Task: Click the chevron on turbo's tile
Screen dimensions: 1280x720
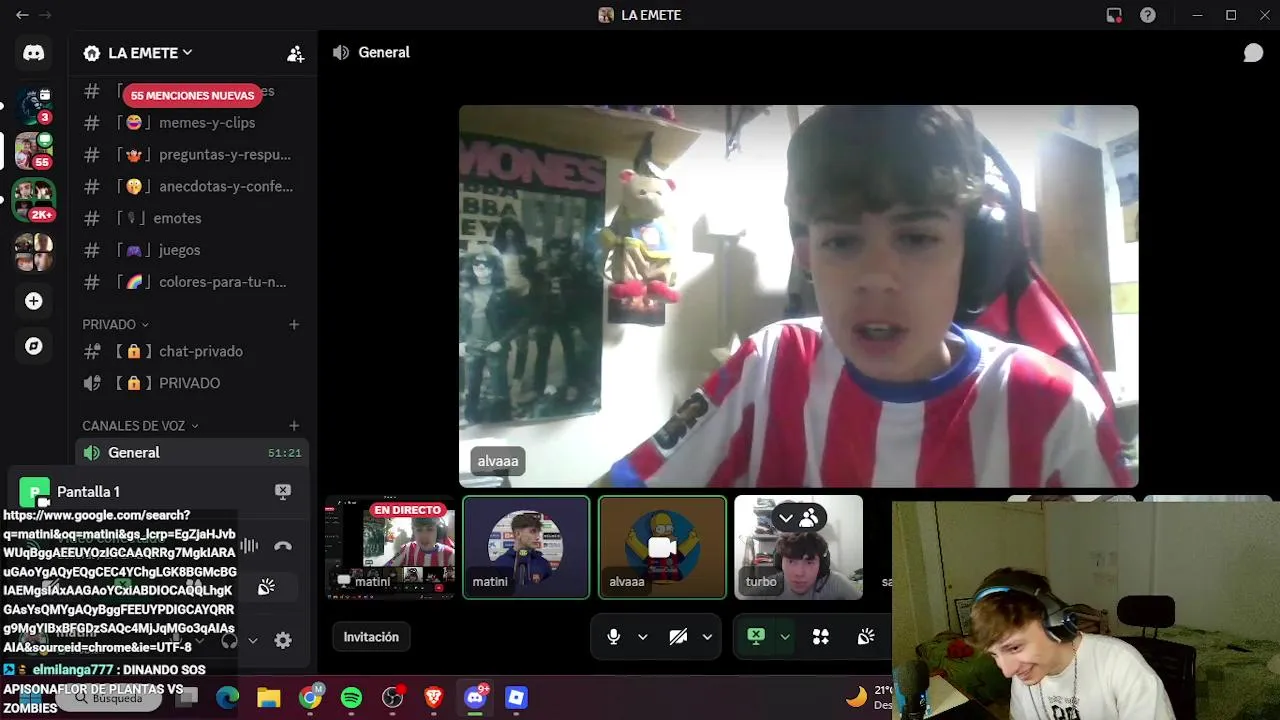Action: (x=786, y=518)
